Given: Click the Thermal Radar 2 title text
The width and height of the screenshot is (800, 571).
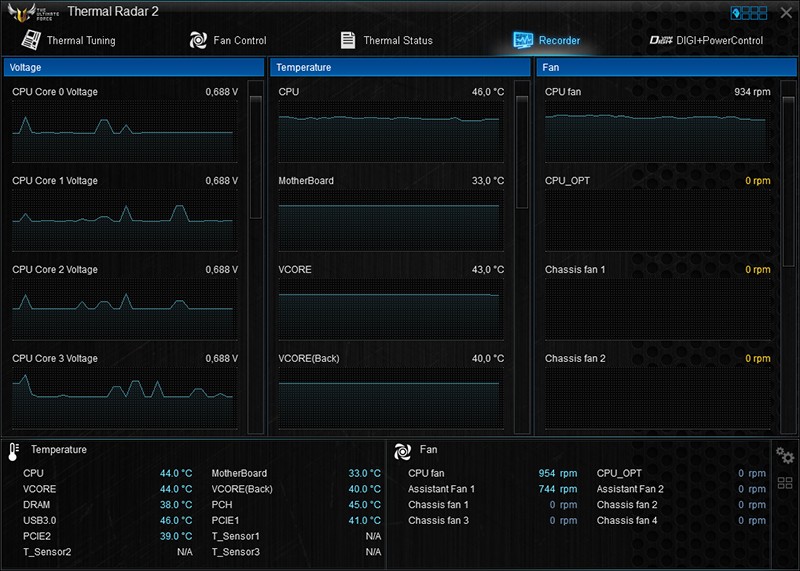Looking at the screenshot, I should (x=113, y=12).
